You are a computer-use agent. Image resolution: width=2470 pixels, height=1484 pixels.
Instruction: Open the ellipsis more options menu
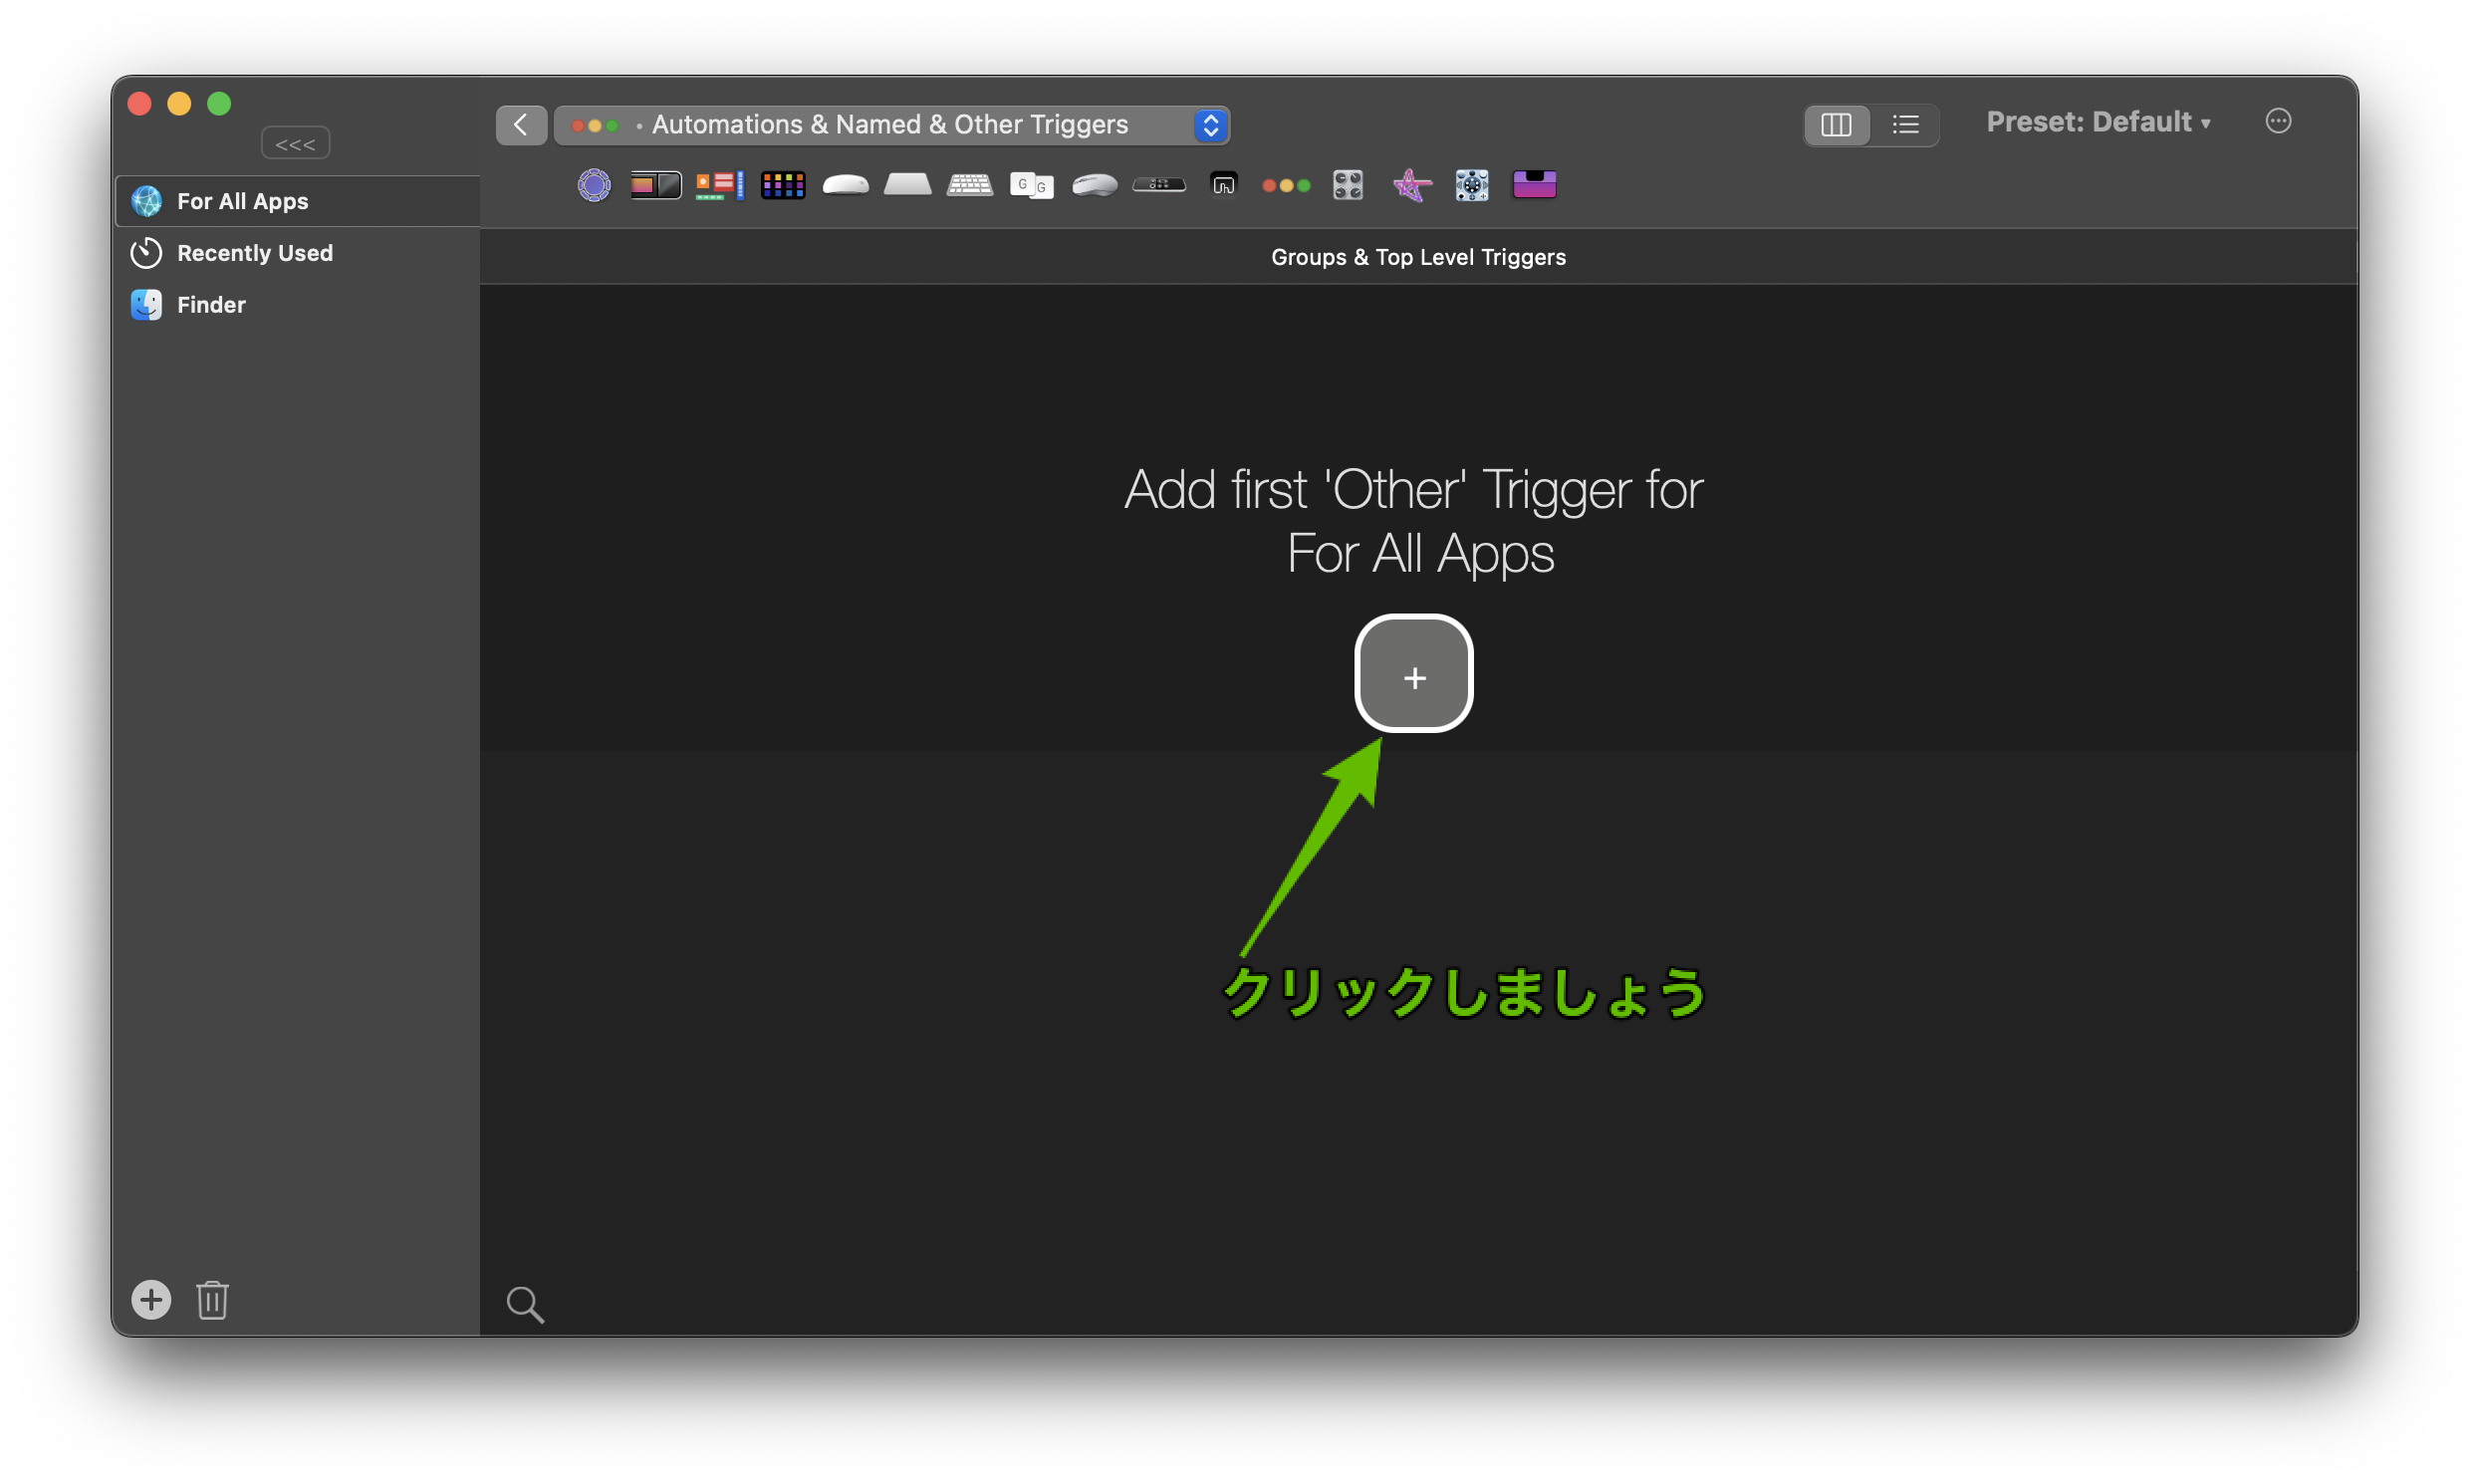(2277, 121)
